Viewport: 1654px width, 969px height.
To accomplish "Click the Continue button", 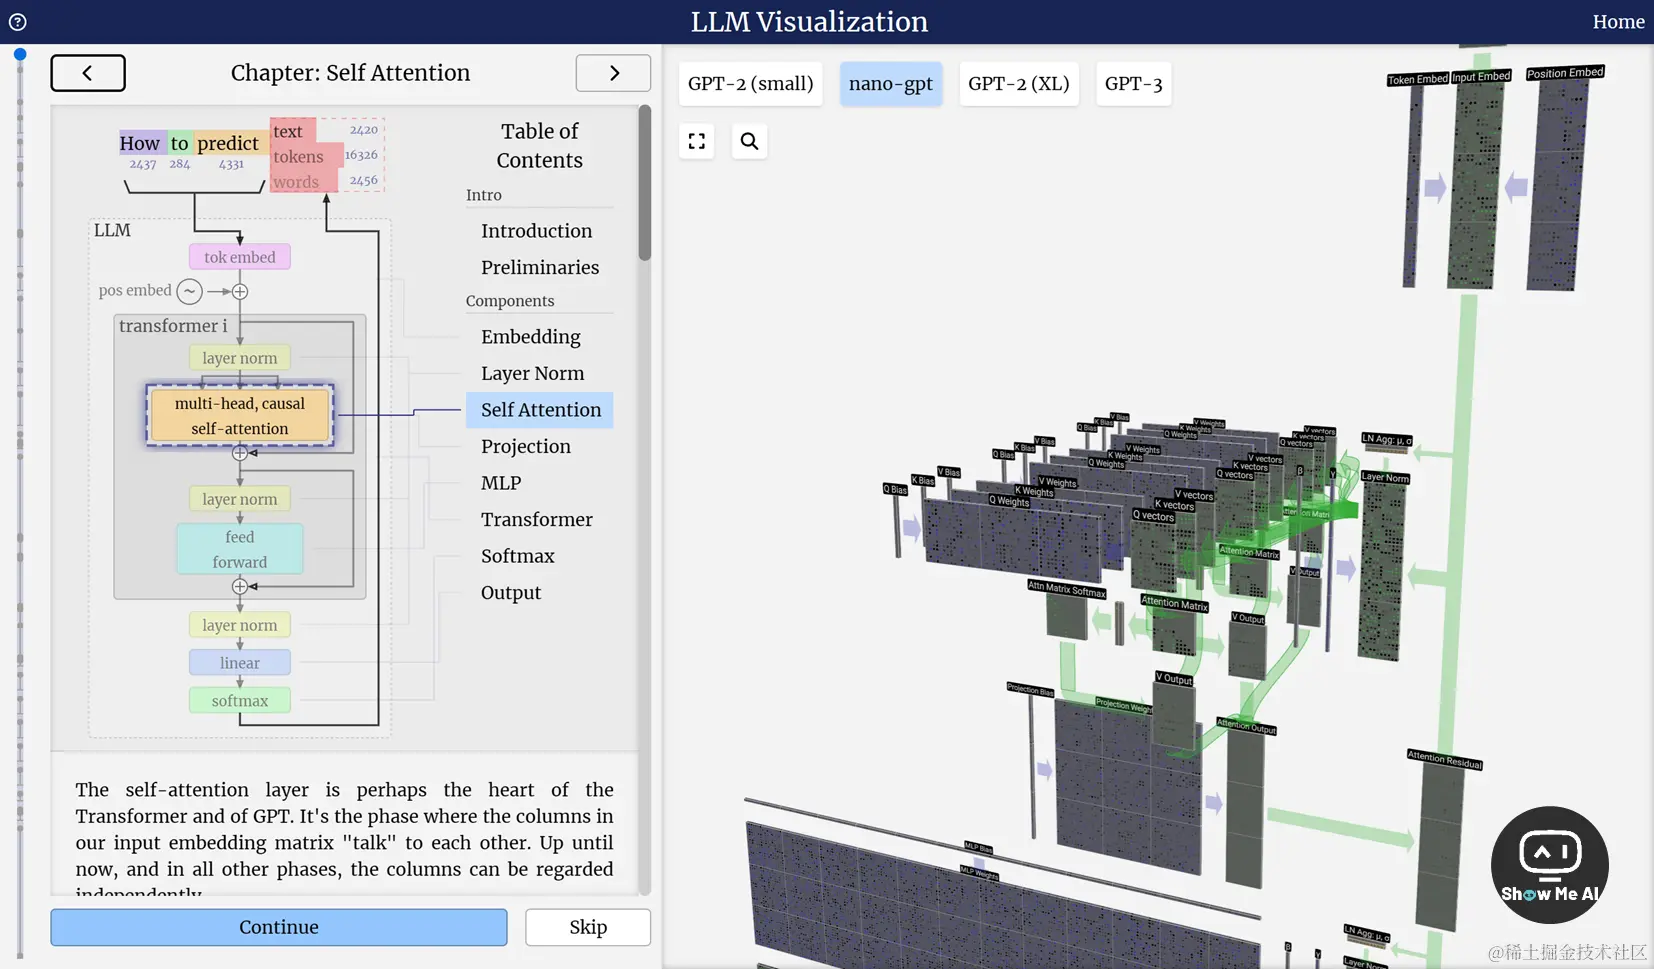I will click(x=279, y=927).
